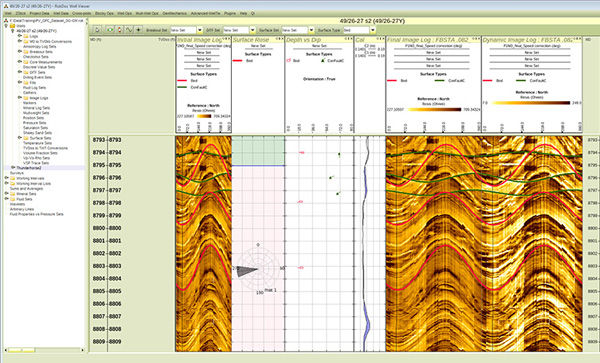Click the Breakout Sets folder icon
The image size is (600, 363).
click(26, 52)
